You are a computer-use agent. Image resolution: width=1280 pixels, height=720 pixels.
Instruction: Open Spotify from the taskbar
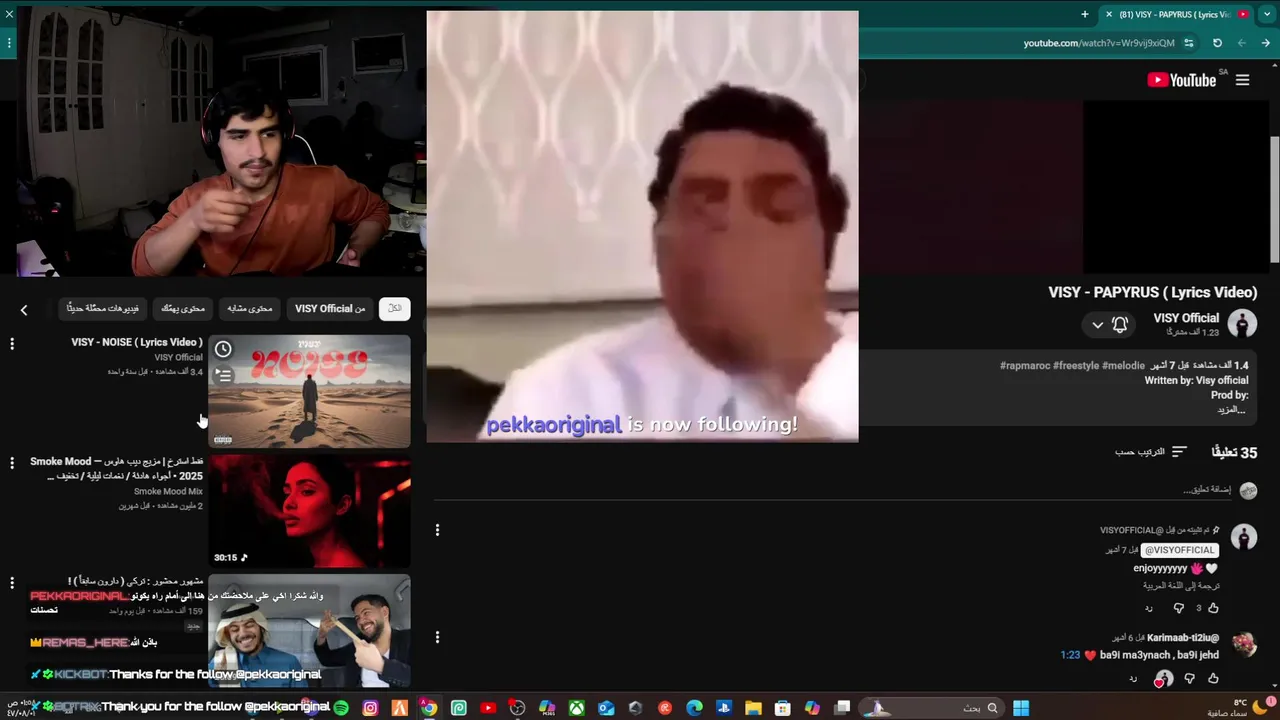[341, 708]
